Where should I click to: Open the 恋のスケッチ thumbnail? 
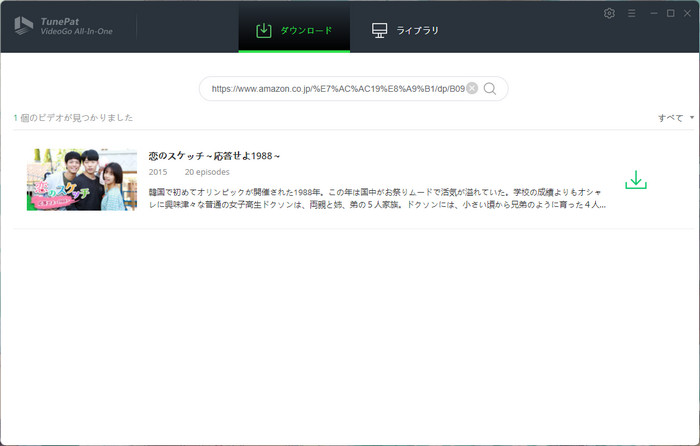tap(82, 179)
